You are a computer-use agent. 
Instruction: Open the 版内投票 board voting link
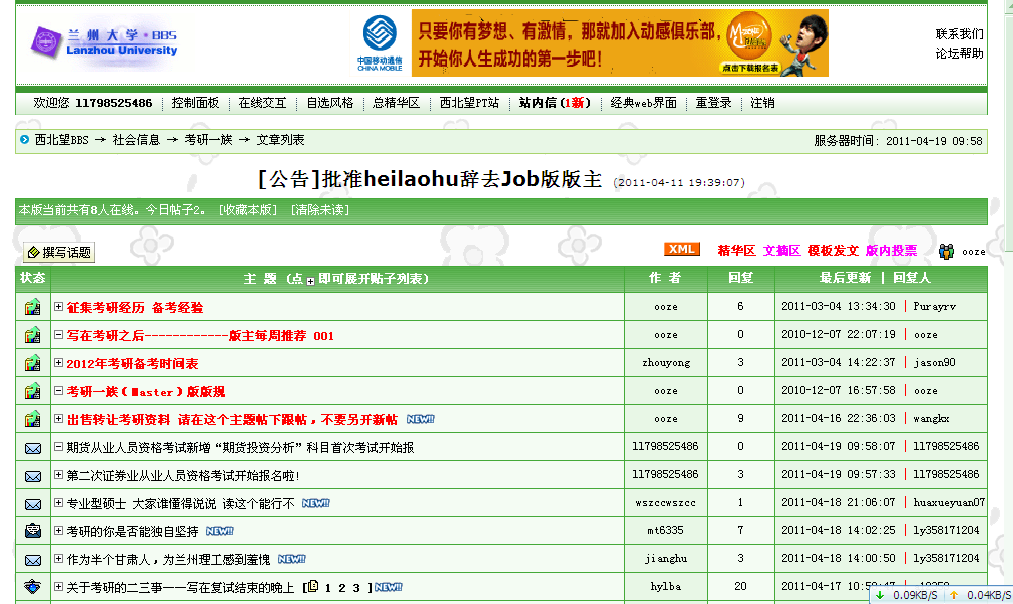(891, 251)
